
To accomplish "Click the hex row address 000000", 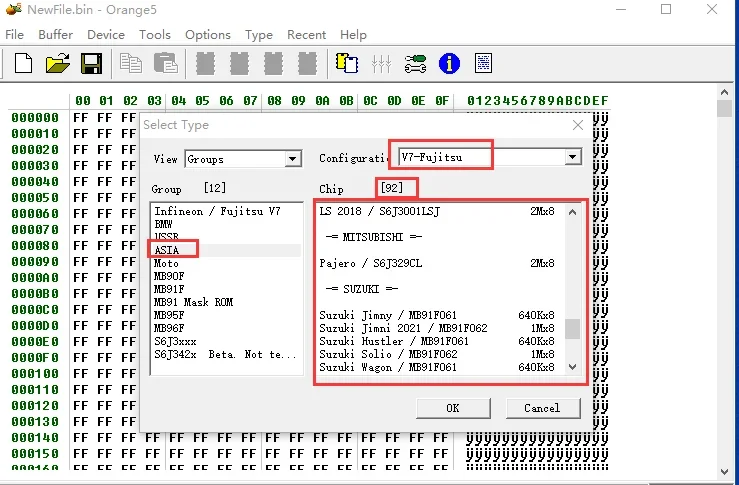I will tap(35, 117).
